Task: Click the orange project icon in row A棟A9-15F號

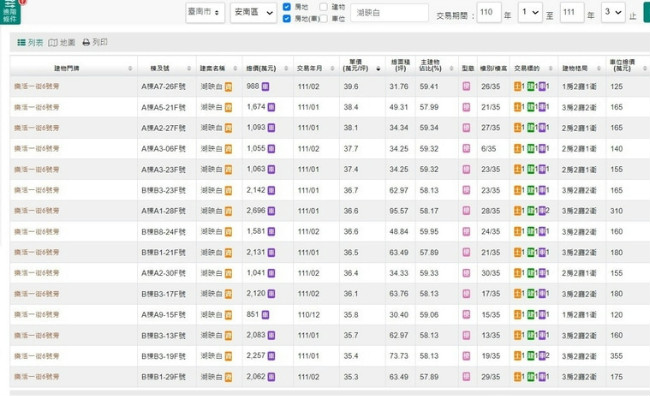Action: [x=228, y=315]
